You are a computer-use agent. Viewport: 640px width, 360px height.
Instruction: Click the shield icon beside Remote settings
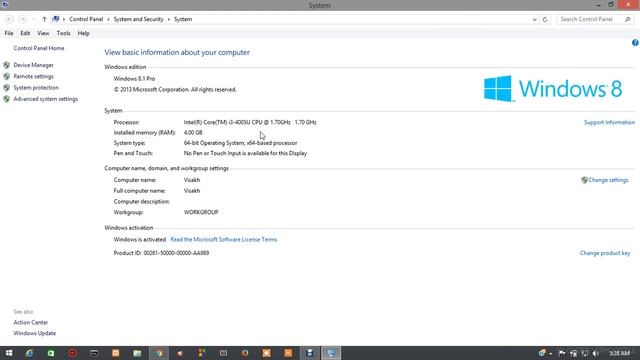tap(7, 76)
